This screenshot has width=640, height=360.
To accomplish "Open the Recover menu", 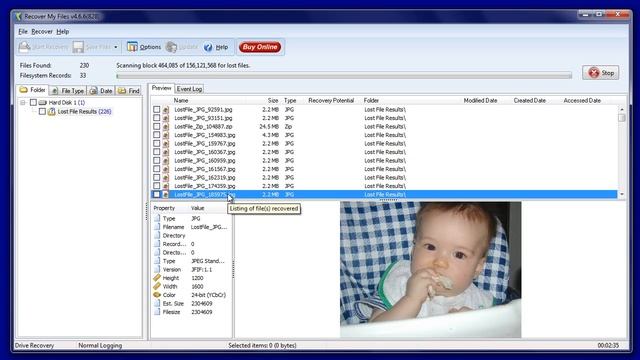I will pos(42,31).
